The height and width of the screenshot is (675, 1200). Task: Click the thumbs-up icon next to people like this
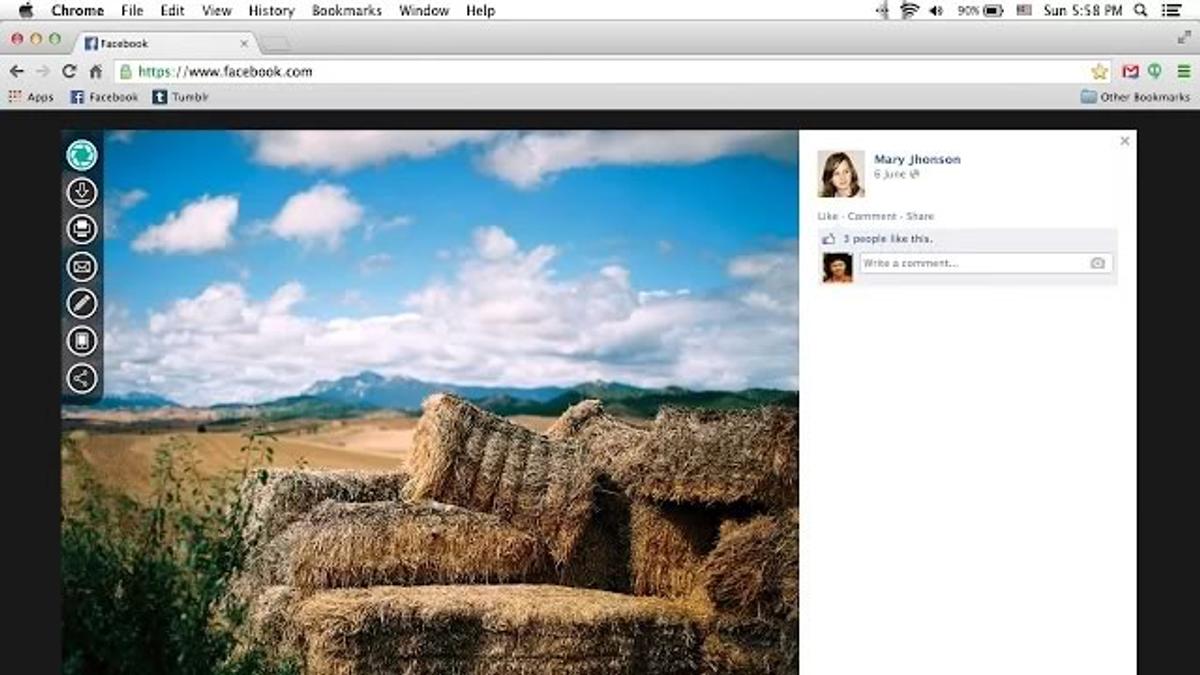[828, 239]
